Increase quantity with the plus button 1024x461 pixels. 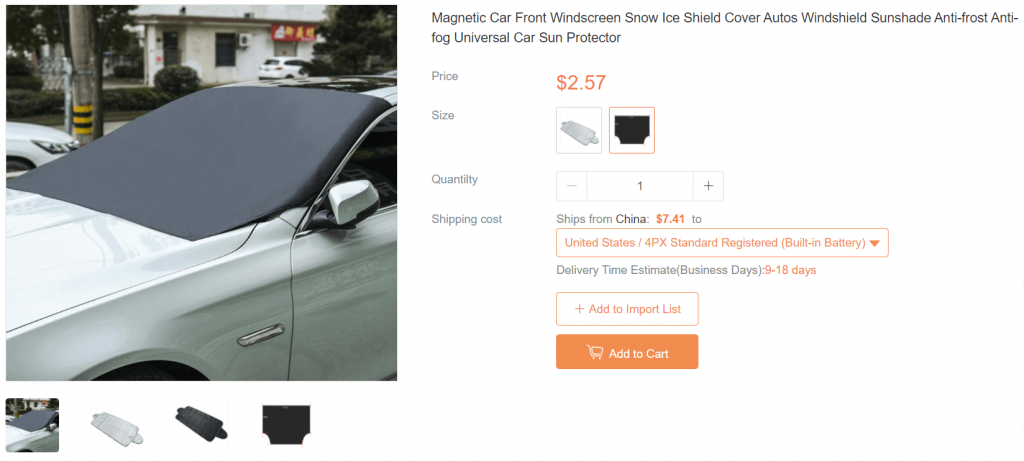click(708, 186)
